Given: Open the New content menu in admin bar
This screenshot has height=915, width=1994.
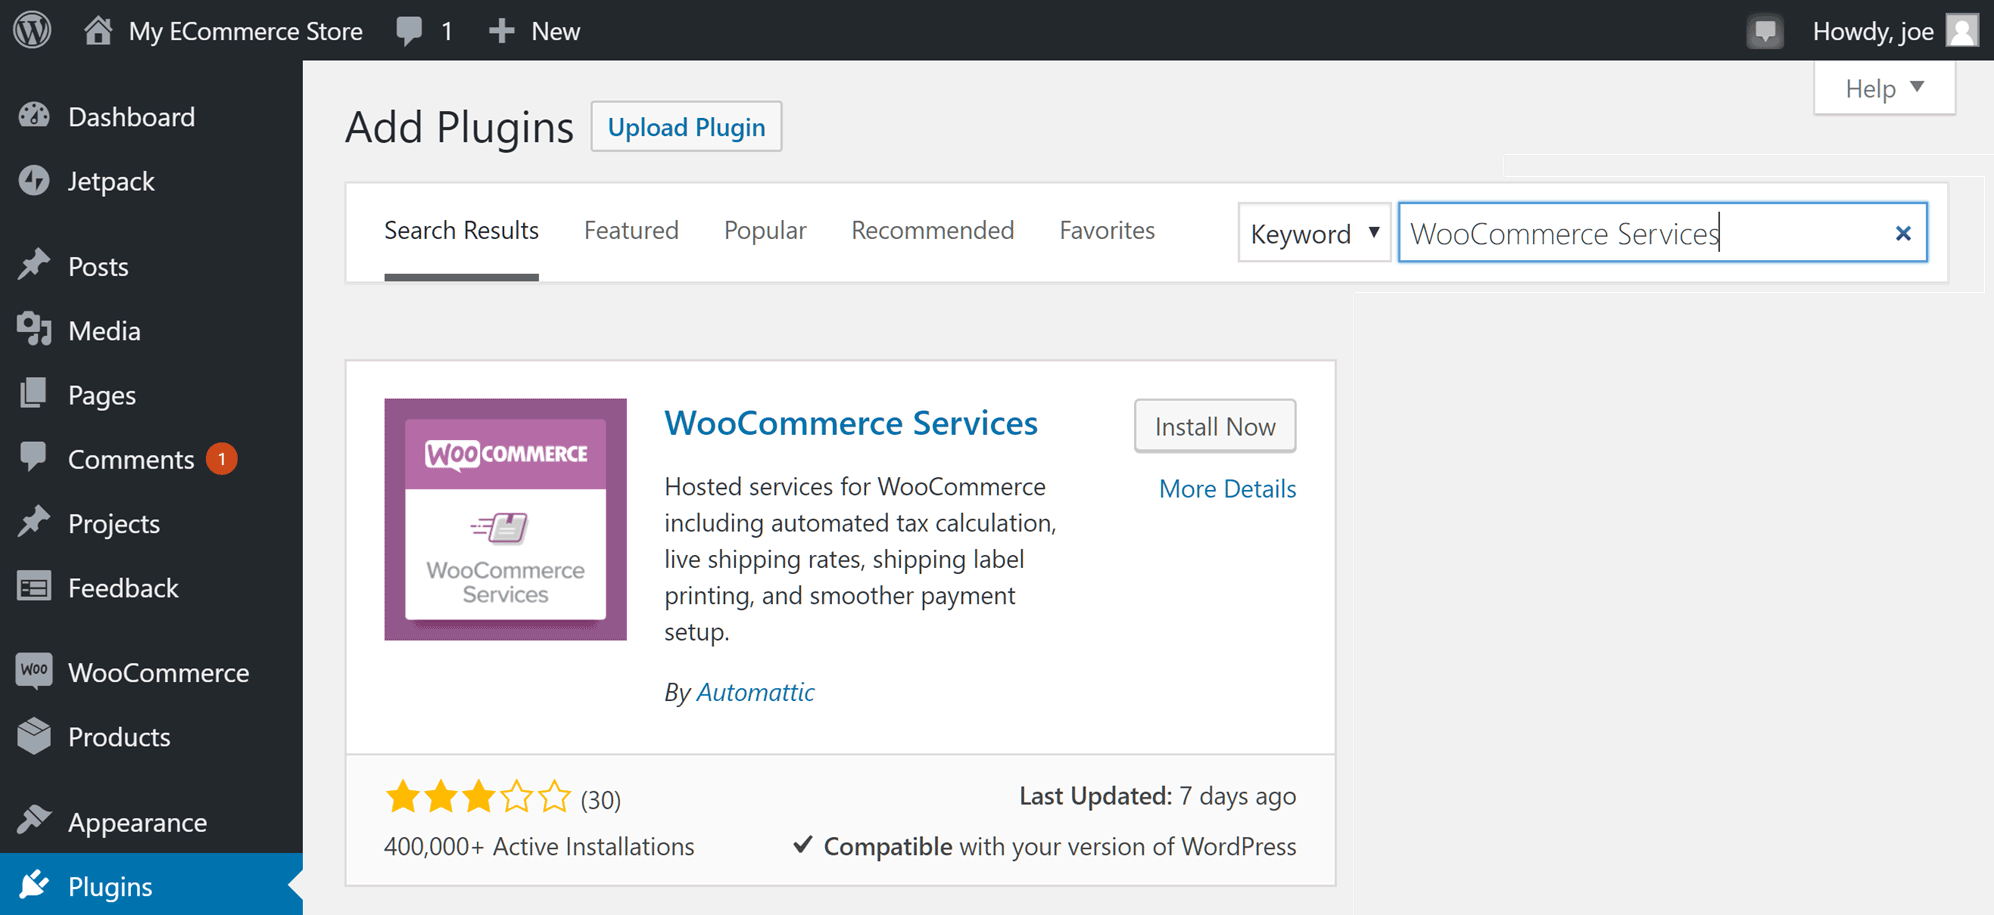Looking at the screenshot, I should pos(535,31).
